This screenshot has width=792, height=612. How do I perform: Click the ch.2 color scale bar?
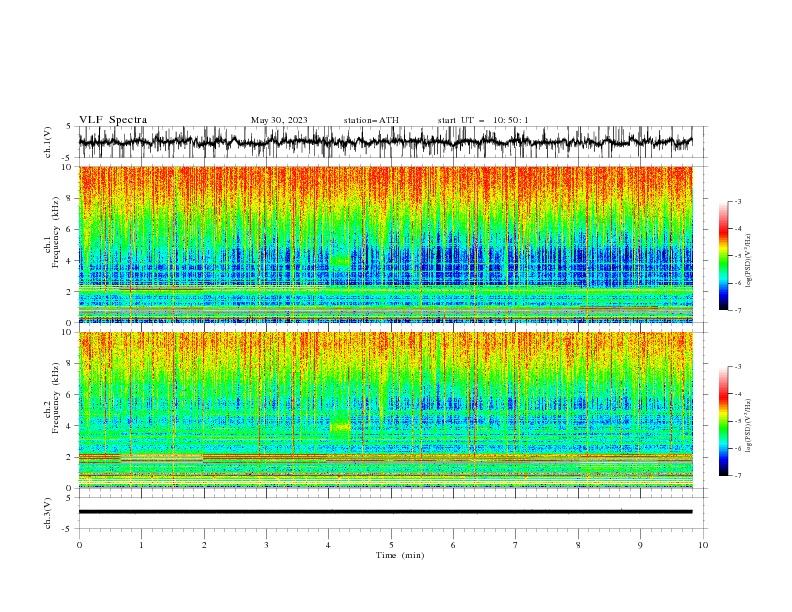tap(724, 421)
